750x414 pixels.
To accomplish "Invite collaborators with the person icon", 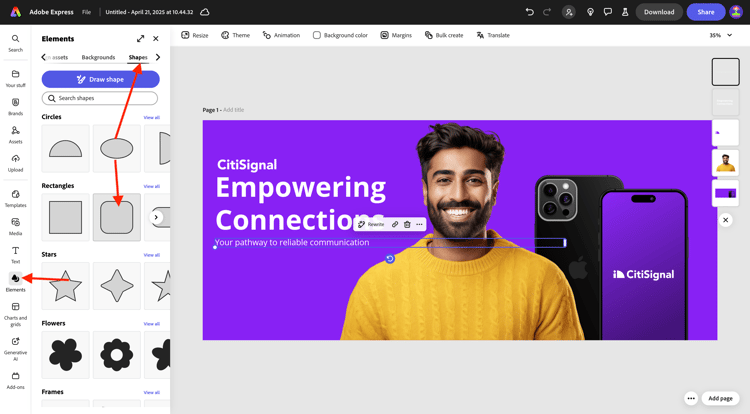I will [x=569, y=12].
